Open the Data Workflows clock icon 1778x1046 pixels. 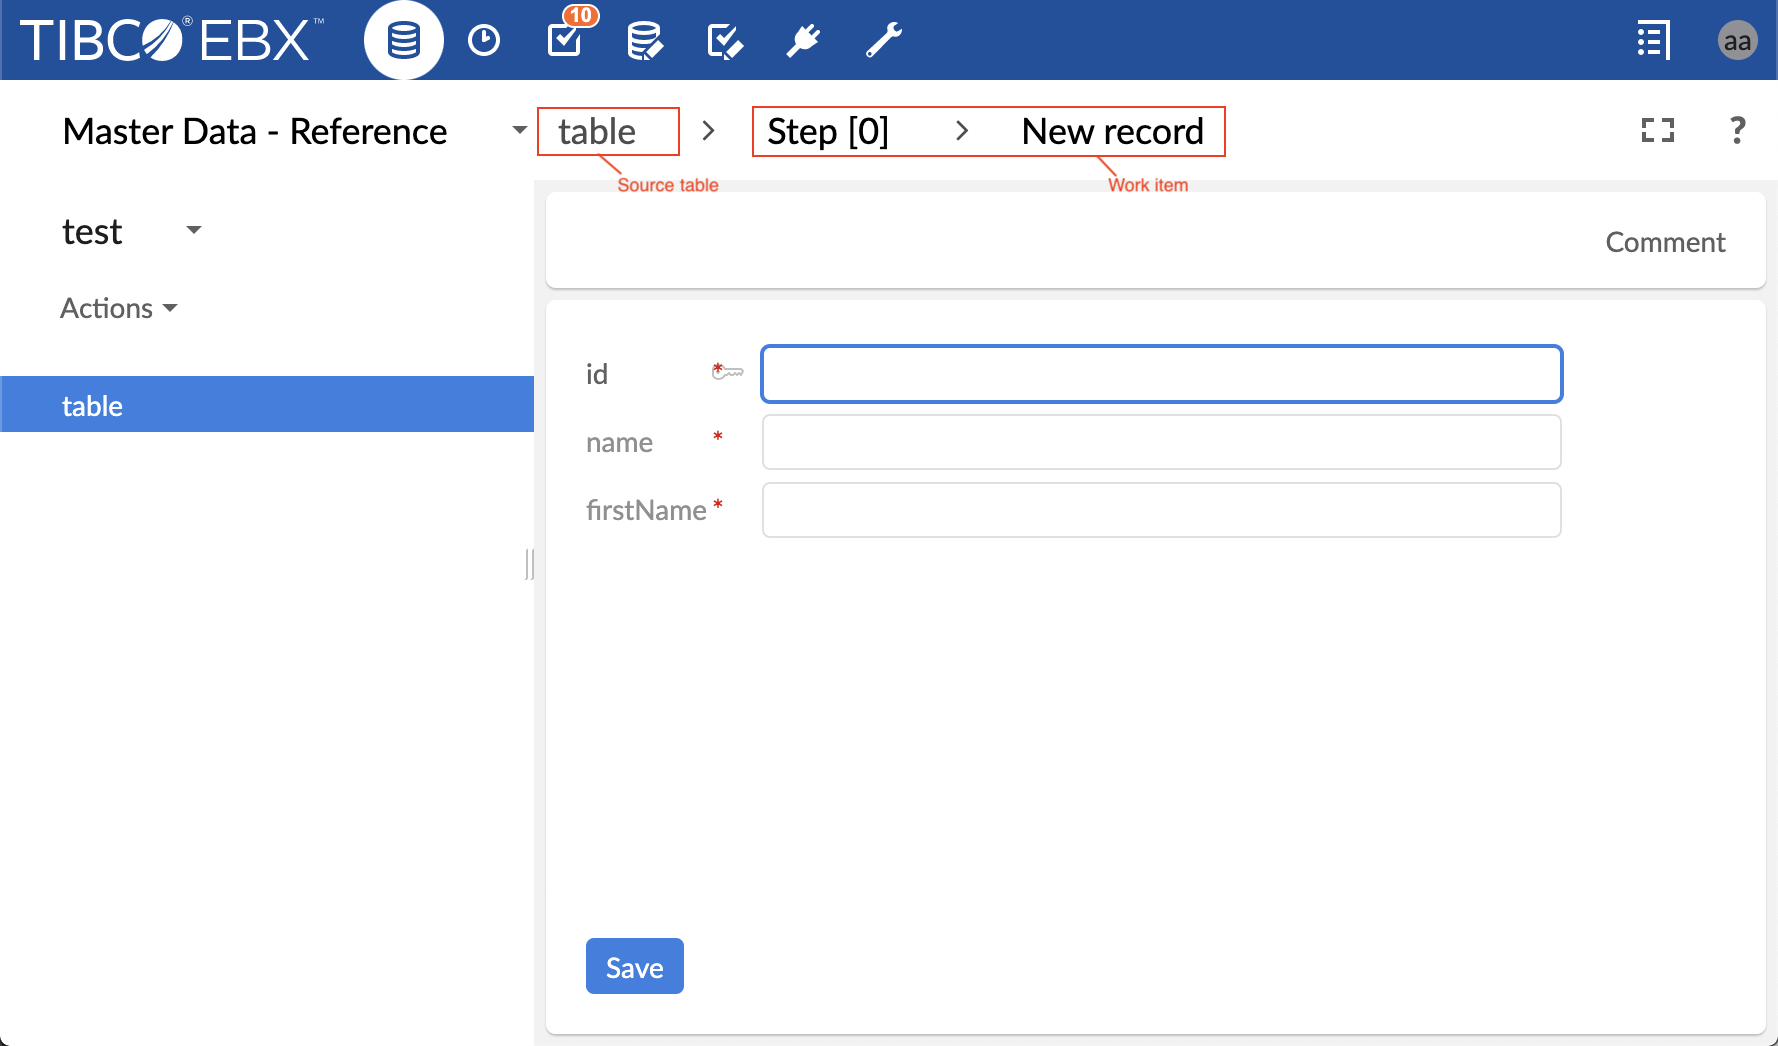(x=484, y=41)
